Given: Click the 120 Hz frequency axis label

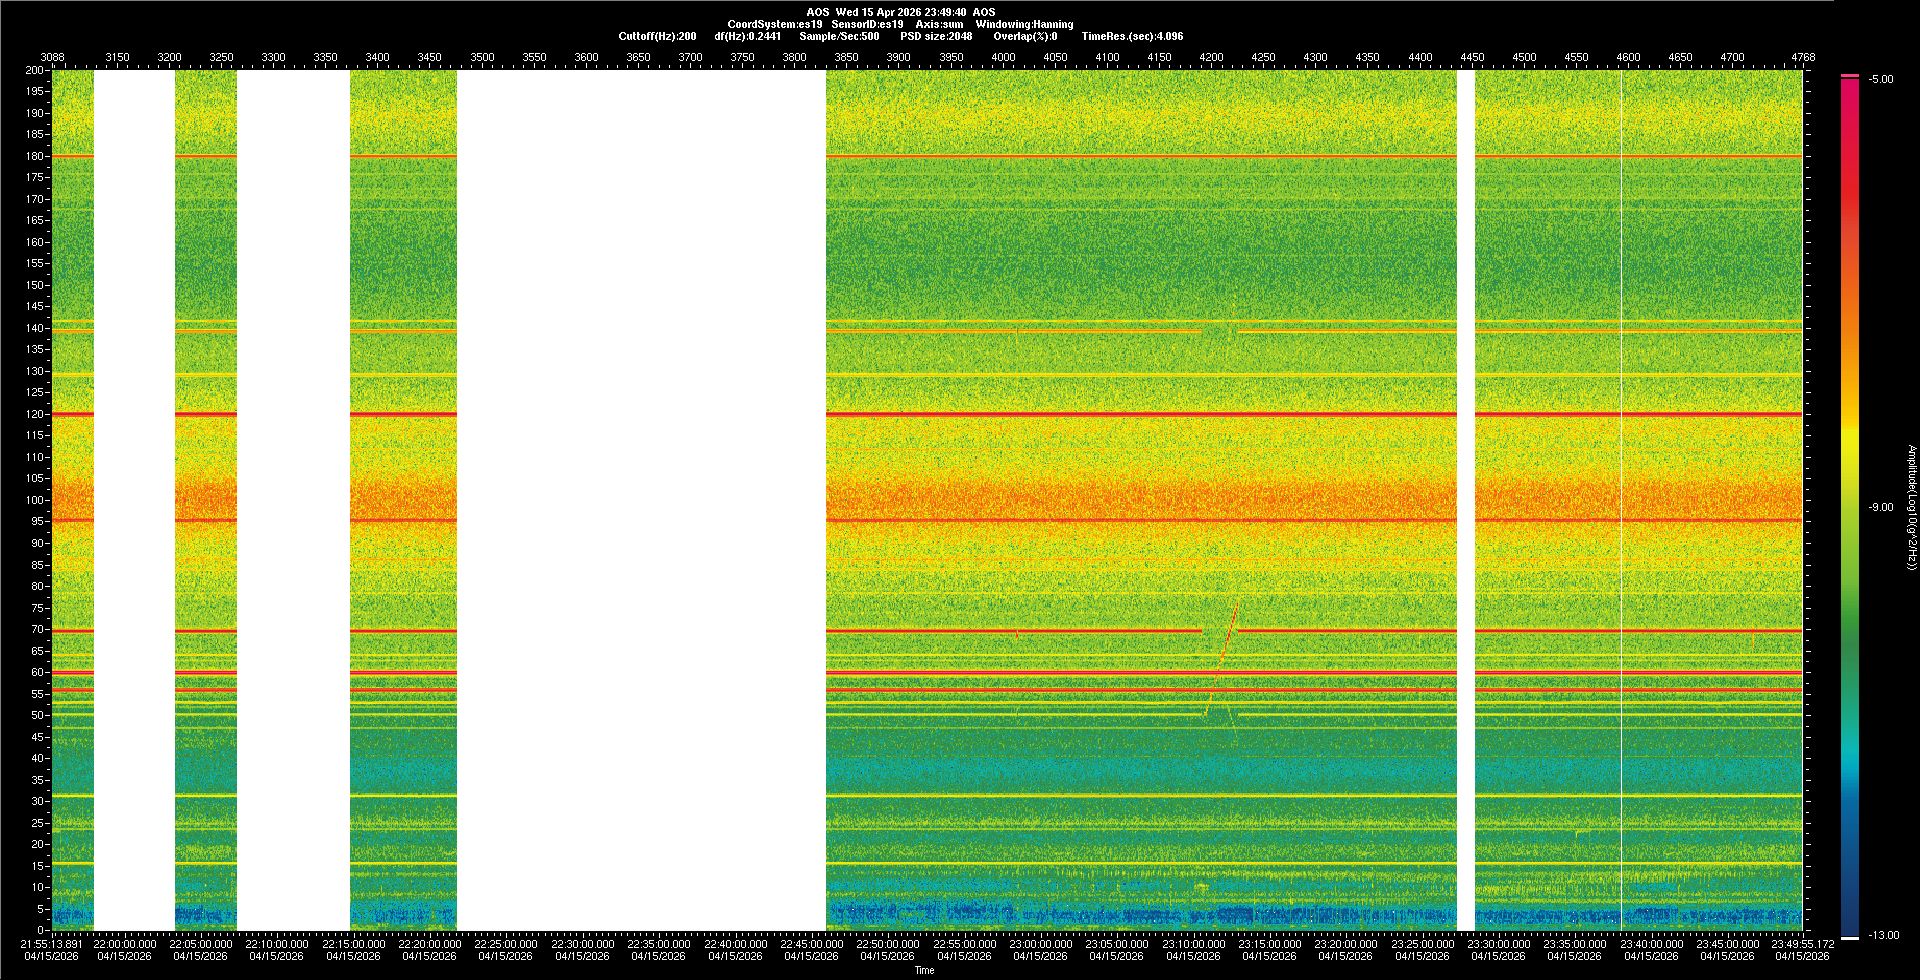Looking at the screenshot, I should (x=35, y=414).
